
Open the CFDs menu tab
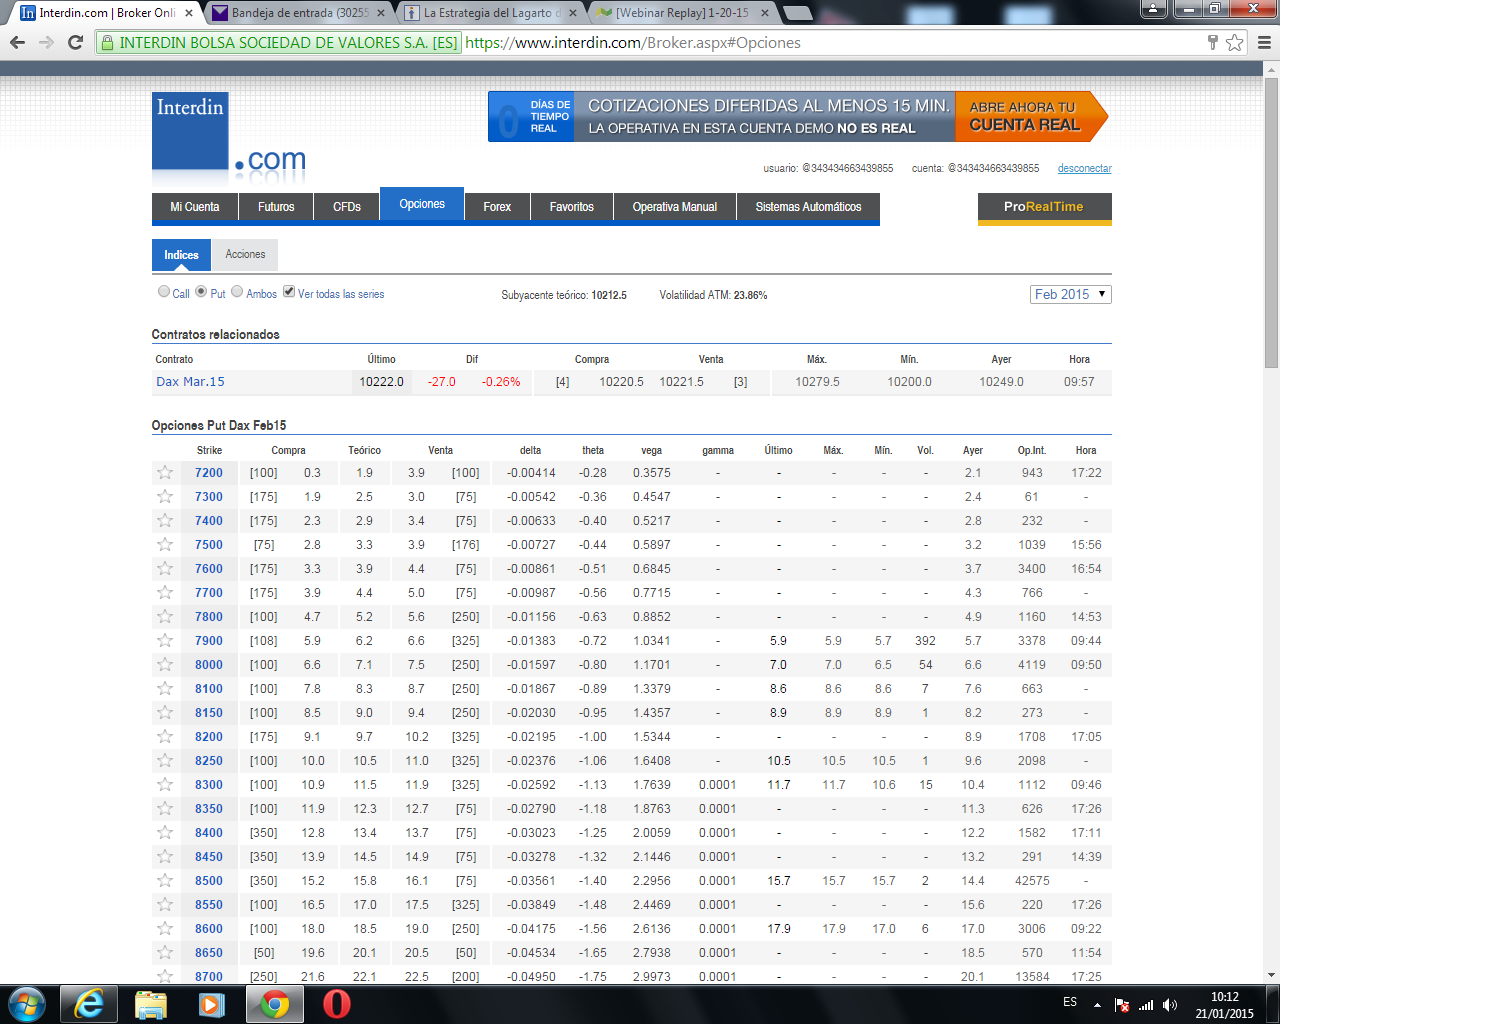coord(347,207)
